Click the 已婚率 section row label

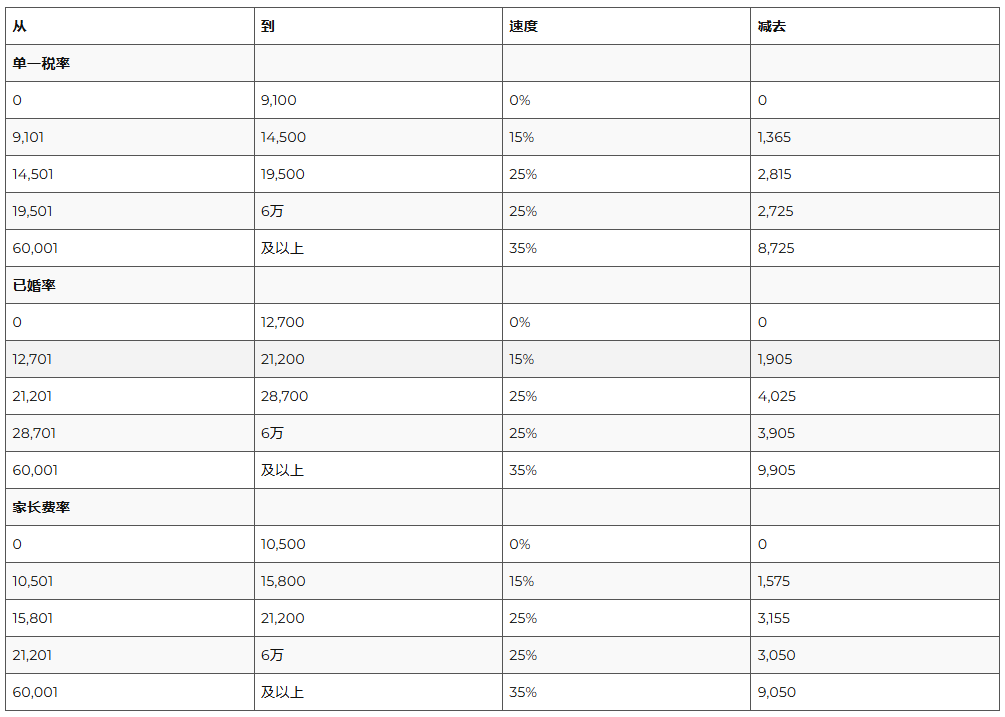click(x=34, y=285)
